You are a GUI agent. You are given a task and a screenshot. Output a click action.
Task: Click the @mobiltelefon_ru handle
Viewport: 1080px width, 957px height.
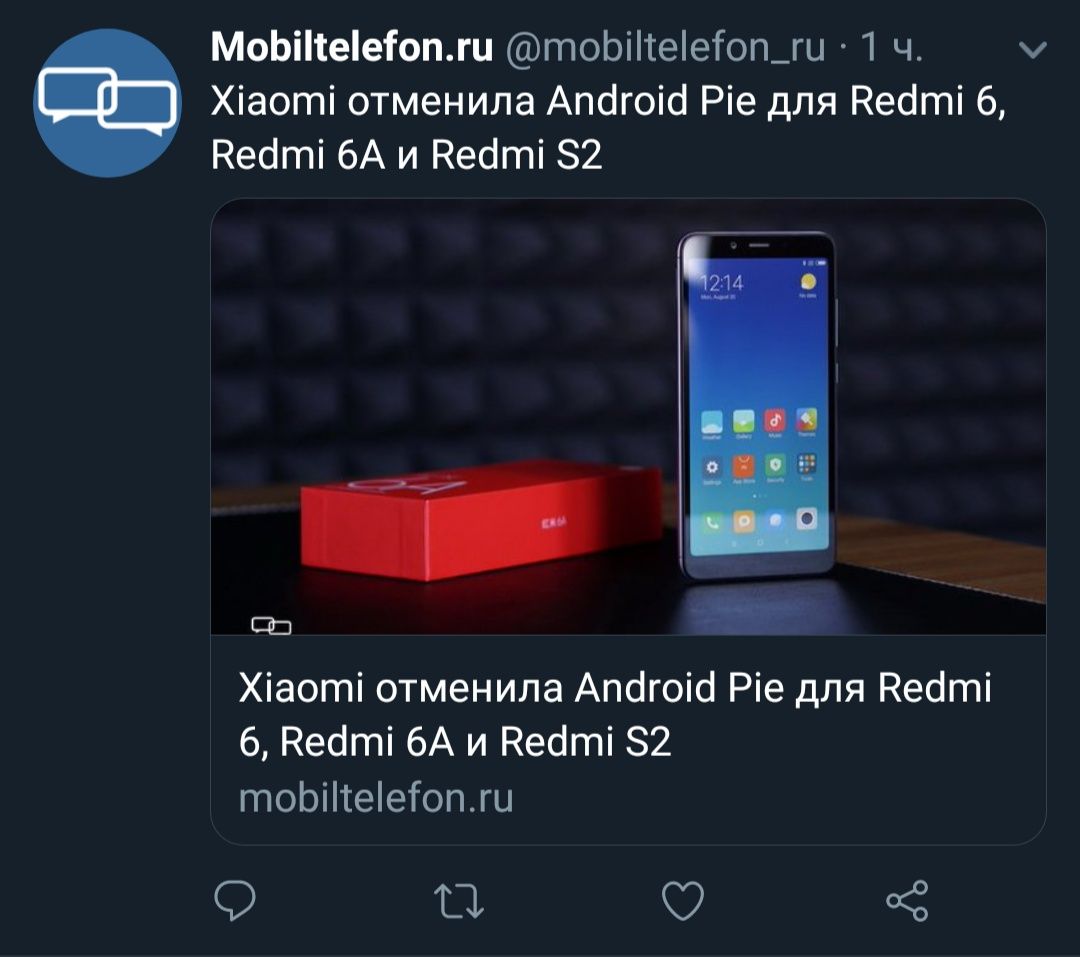(665, 48)
